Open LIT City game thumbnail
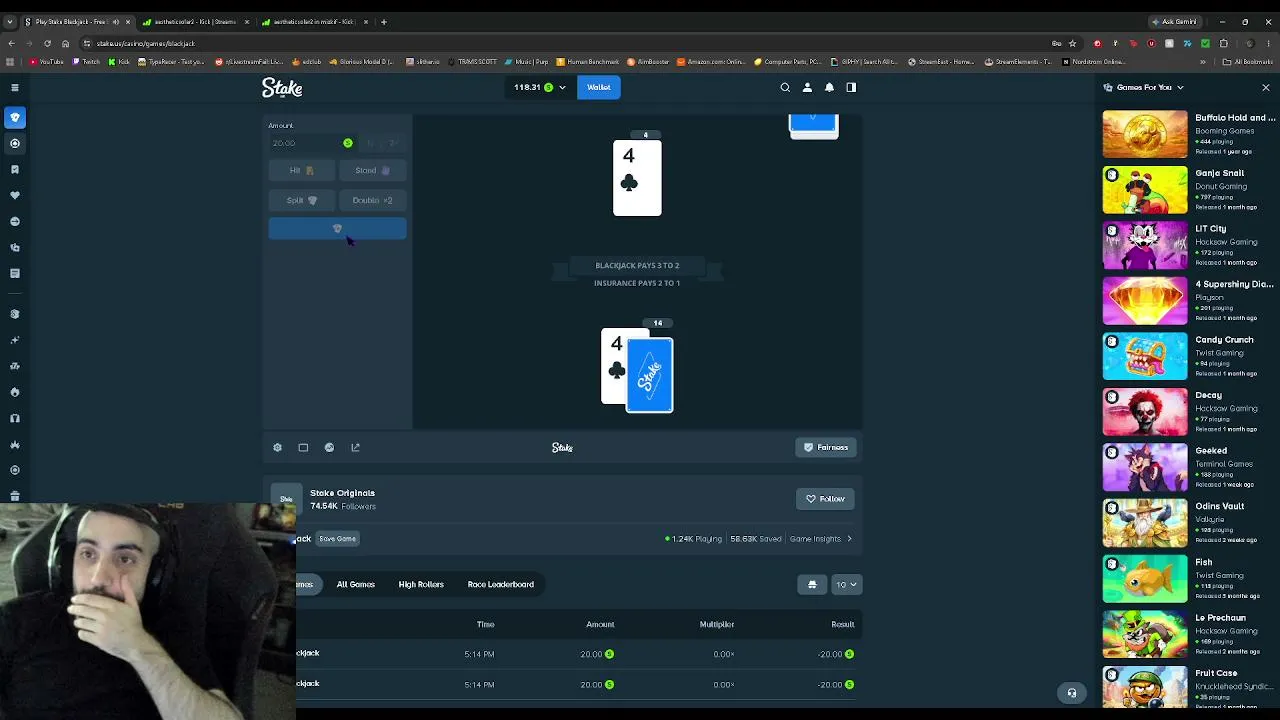The height and width of the screenshot is (720, 1280). point(1145,246)
